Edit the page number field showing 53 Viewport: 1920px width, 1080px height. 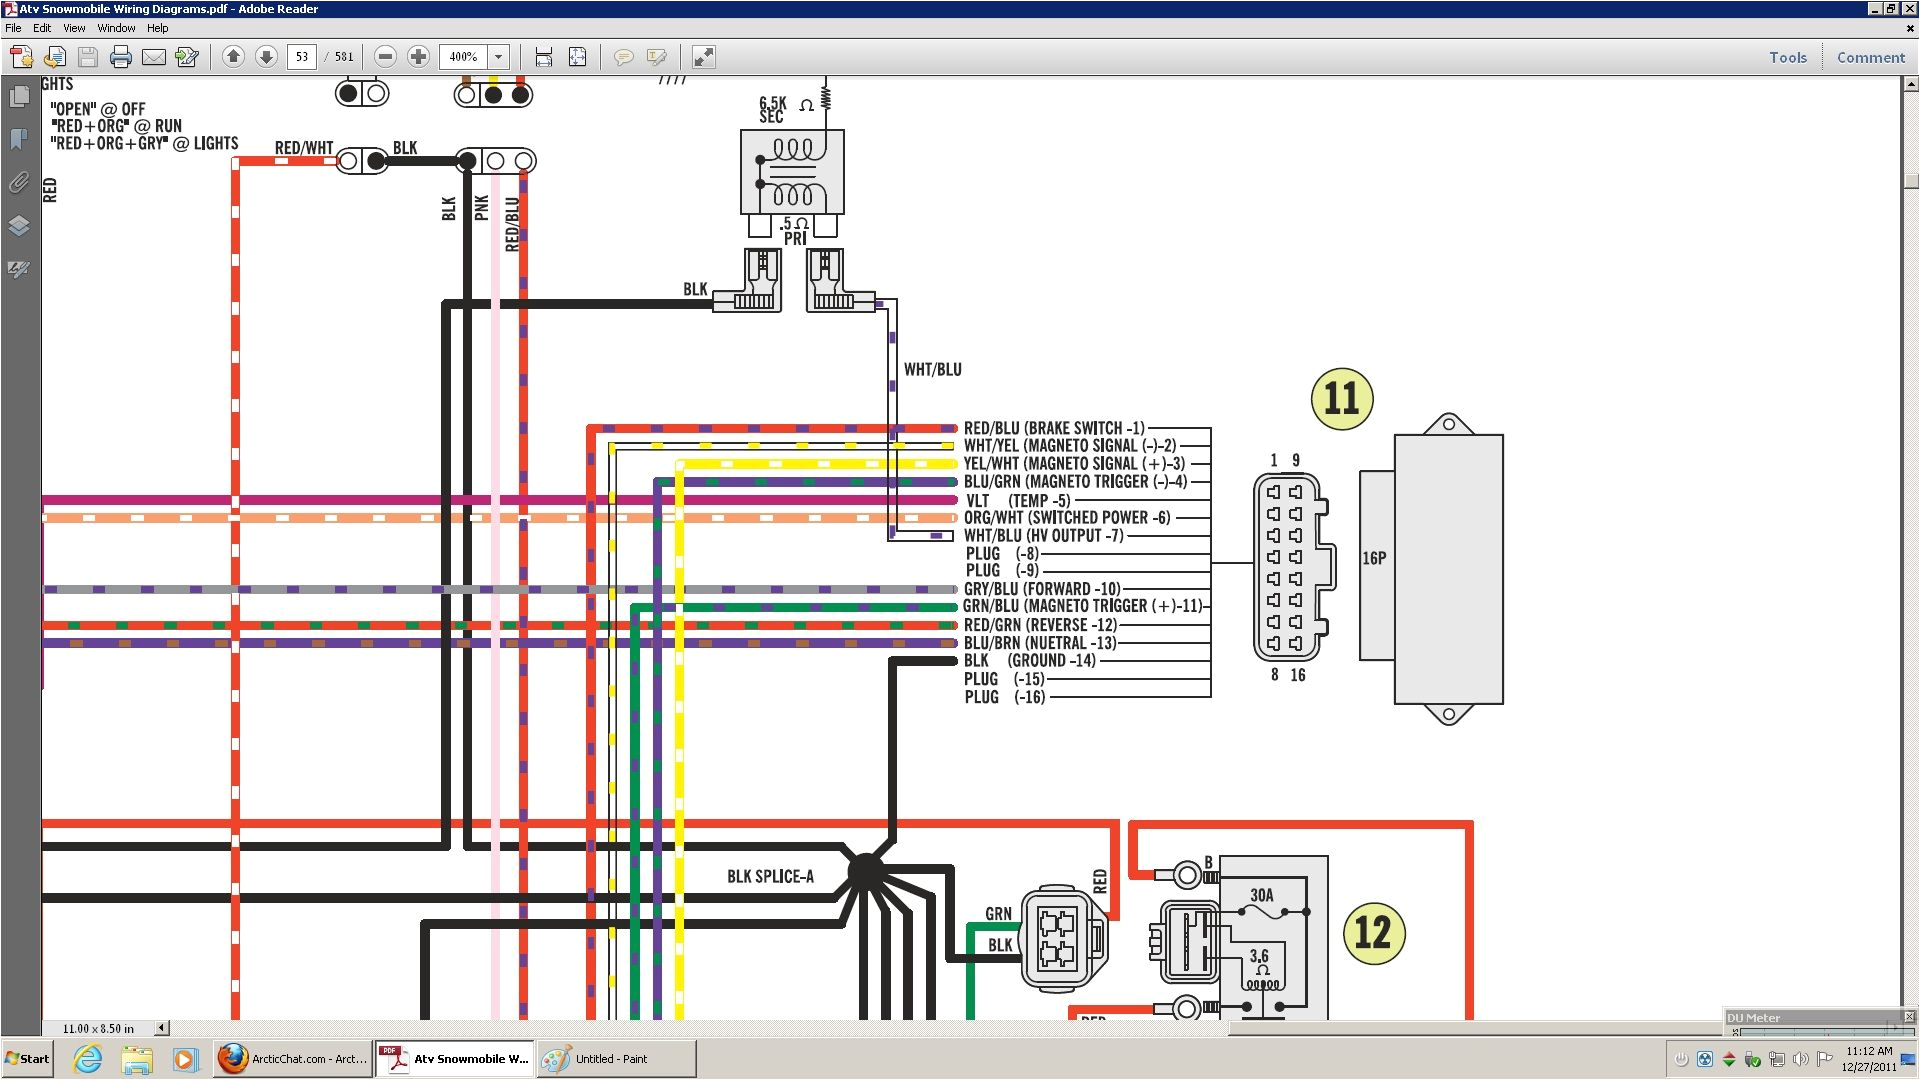coord(302,57)
